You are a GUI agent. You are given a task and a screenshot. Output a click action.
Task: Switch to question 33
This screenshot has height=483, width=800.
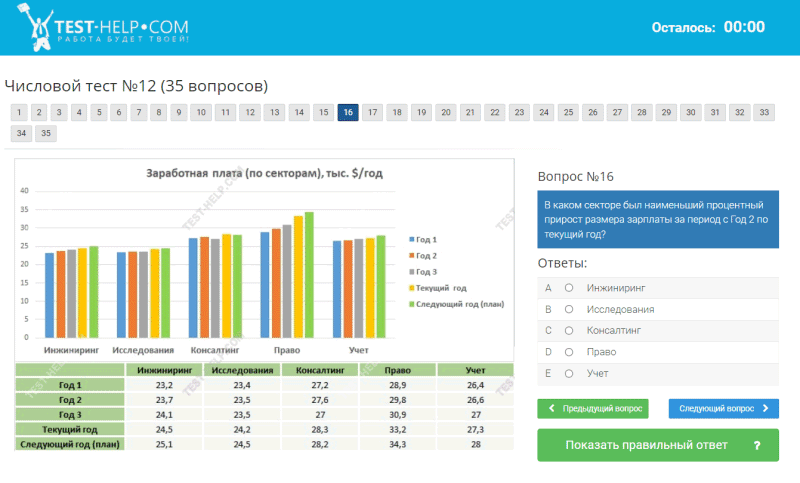pos(764,112)
